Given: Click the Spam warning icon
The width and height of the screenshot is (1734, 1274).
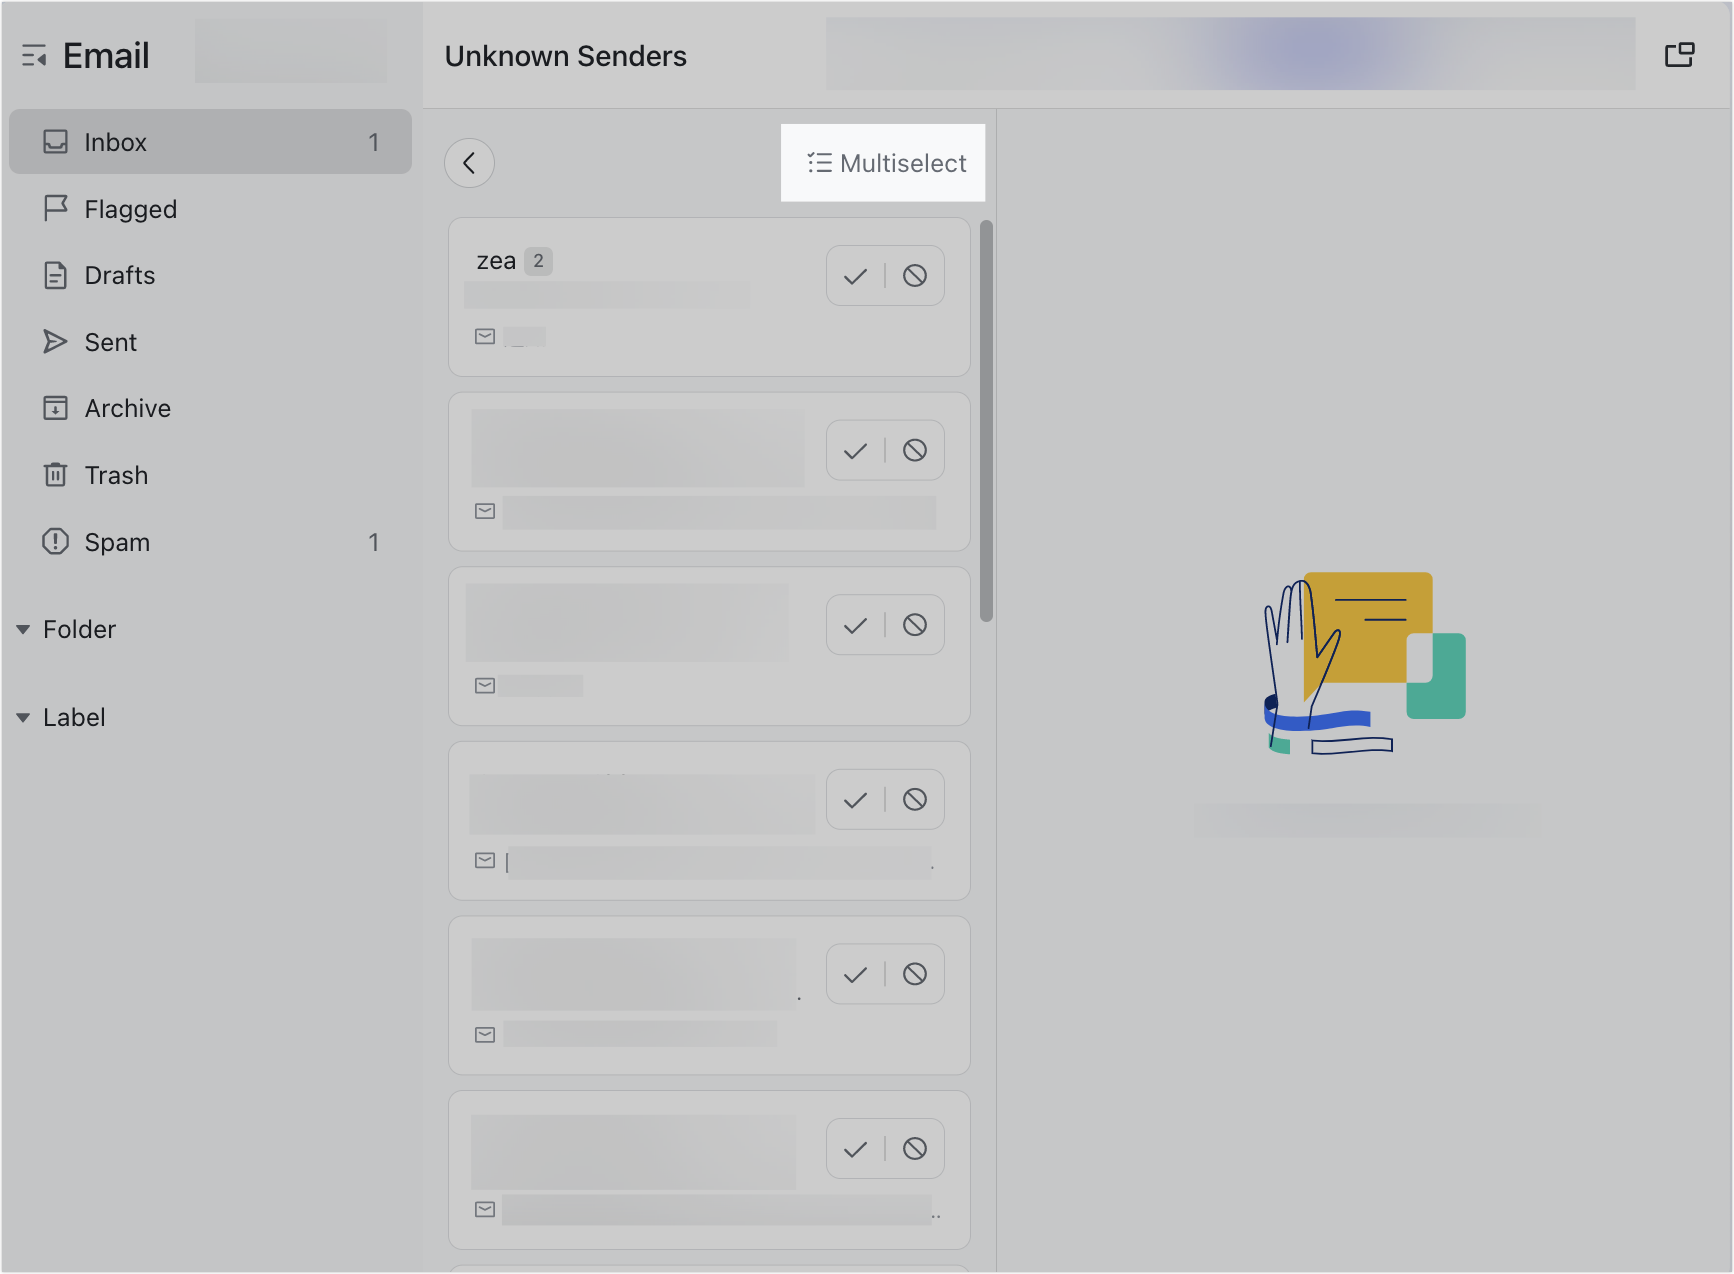Looking at the screenshot, I should [x=55, y=541].
